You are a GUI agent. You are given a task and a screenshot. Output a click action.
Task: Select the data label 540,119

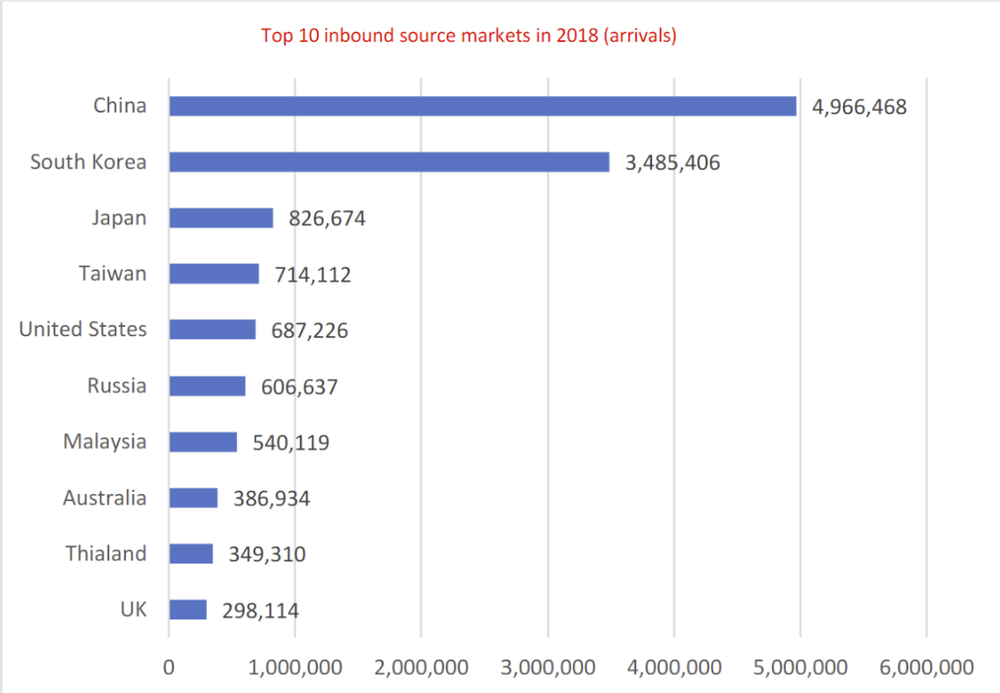tap(291, 442)
